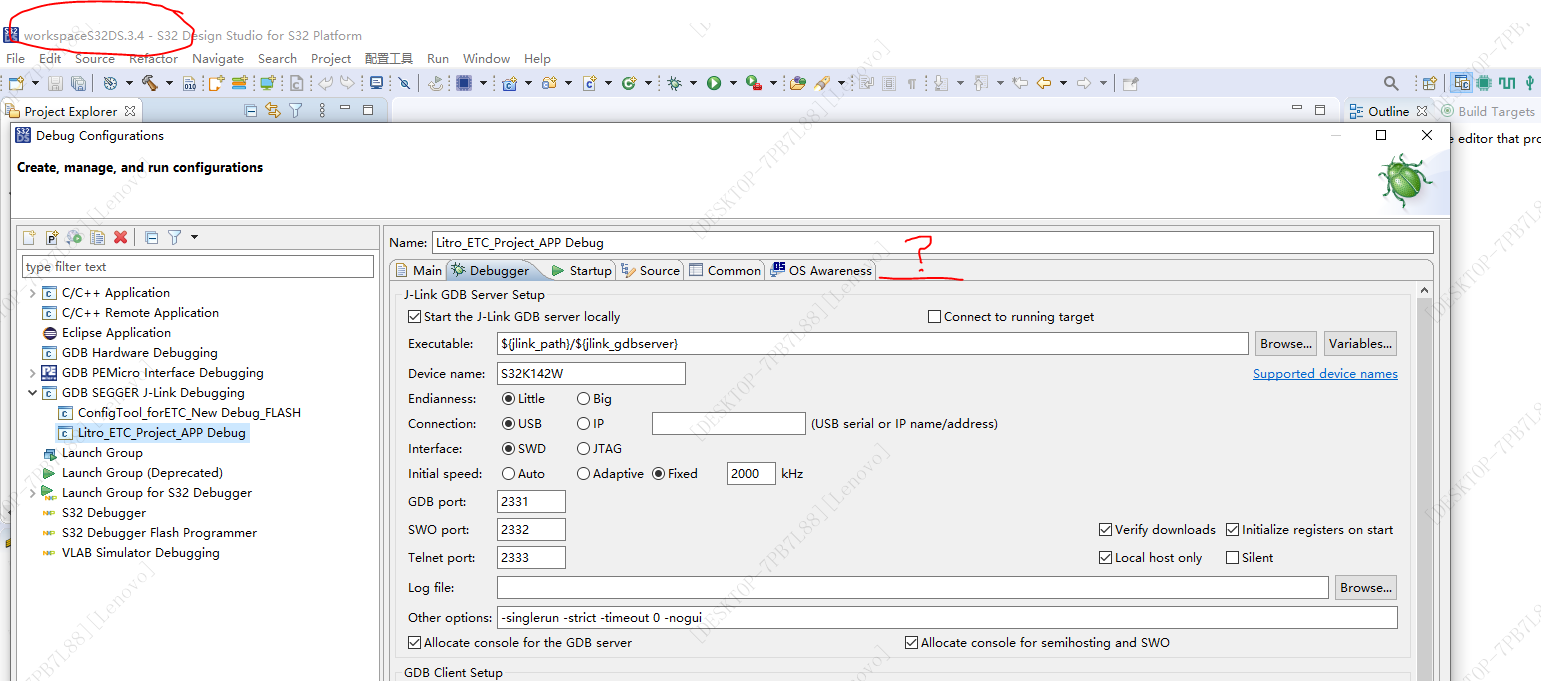Open Supported device names link

click(x=1325, y=374)
